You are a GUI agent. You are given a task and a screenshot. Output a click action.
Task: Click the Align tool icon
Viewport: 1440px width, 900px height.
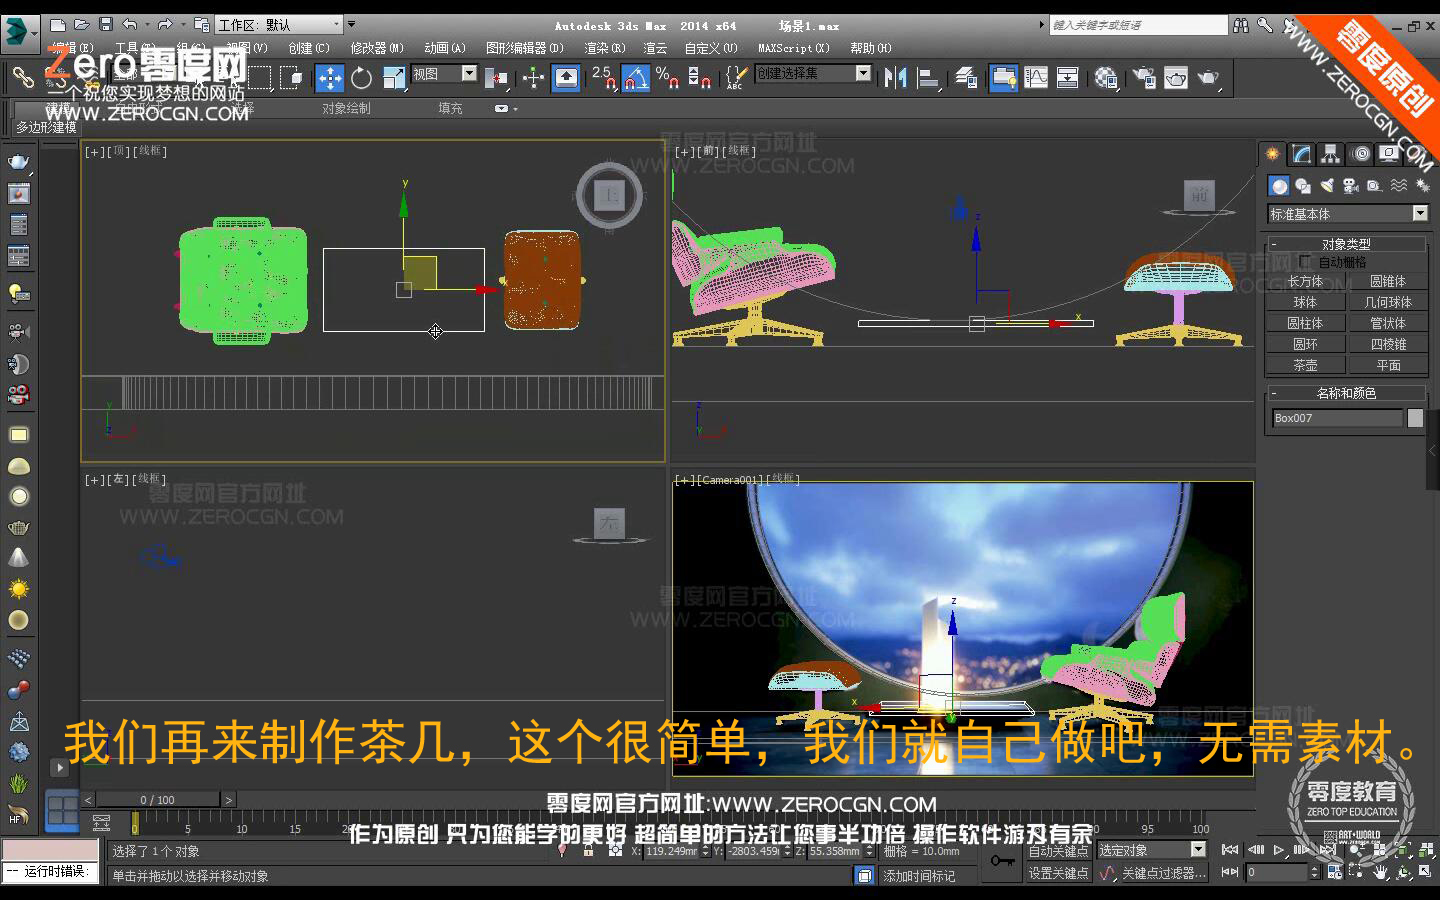pyautogui.click(x=928, y=77)
